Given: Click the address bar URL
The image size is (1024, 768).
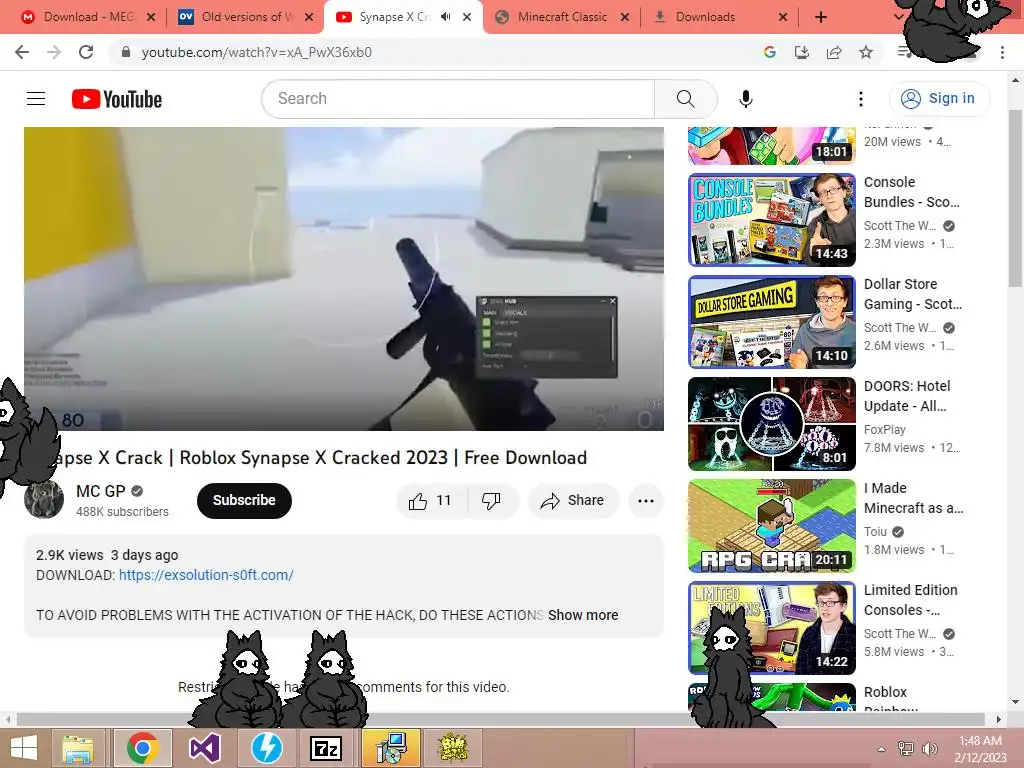Looking at the screenshot, I should click(257, 52).
